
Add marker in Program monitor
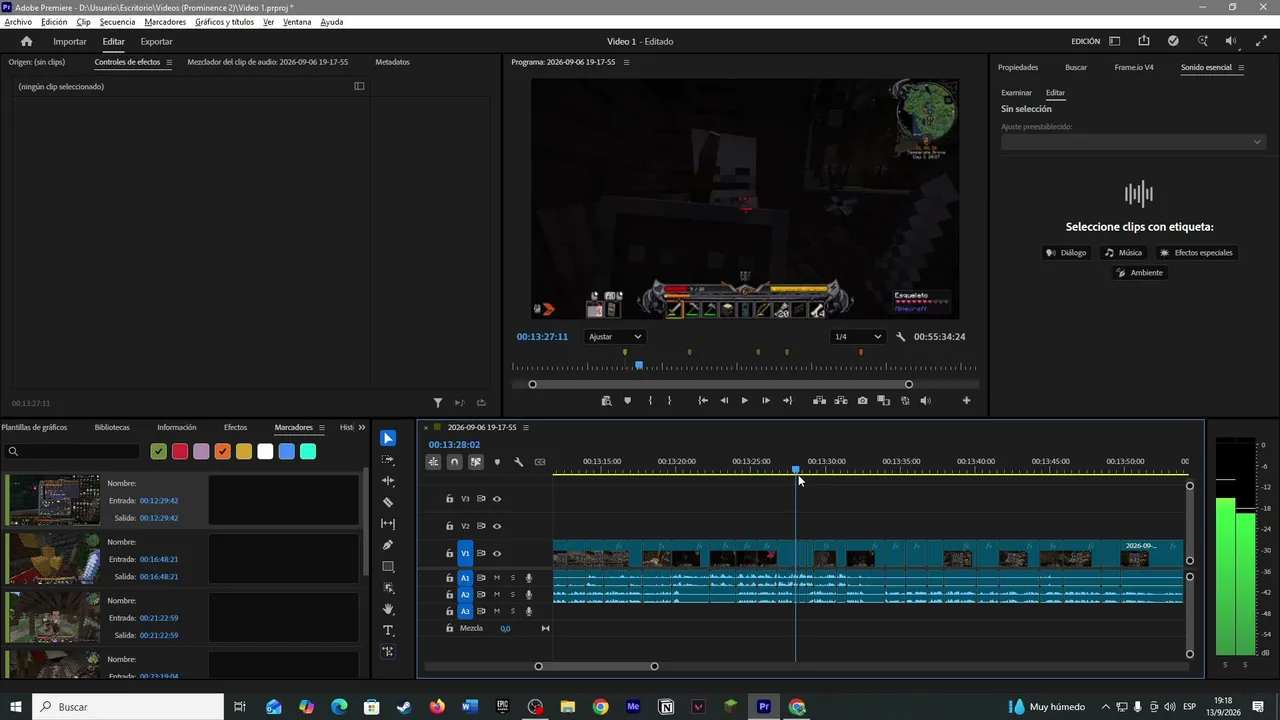click(627, 401)
